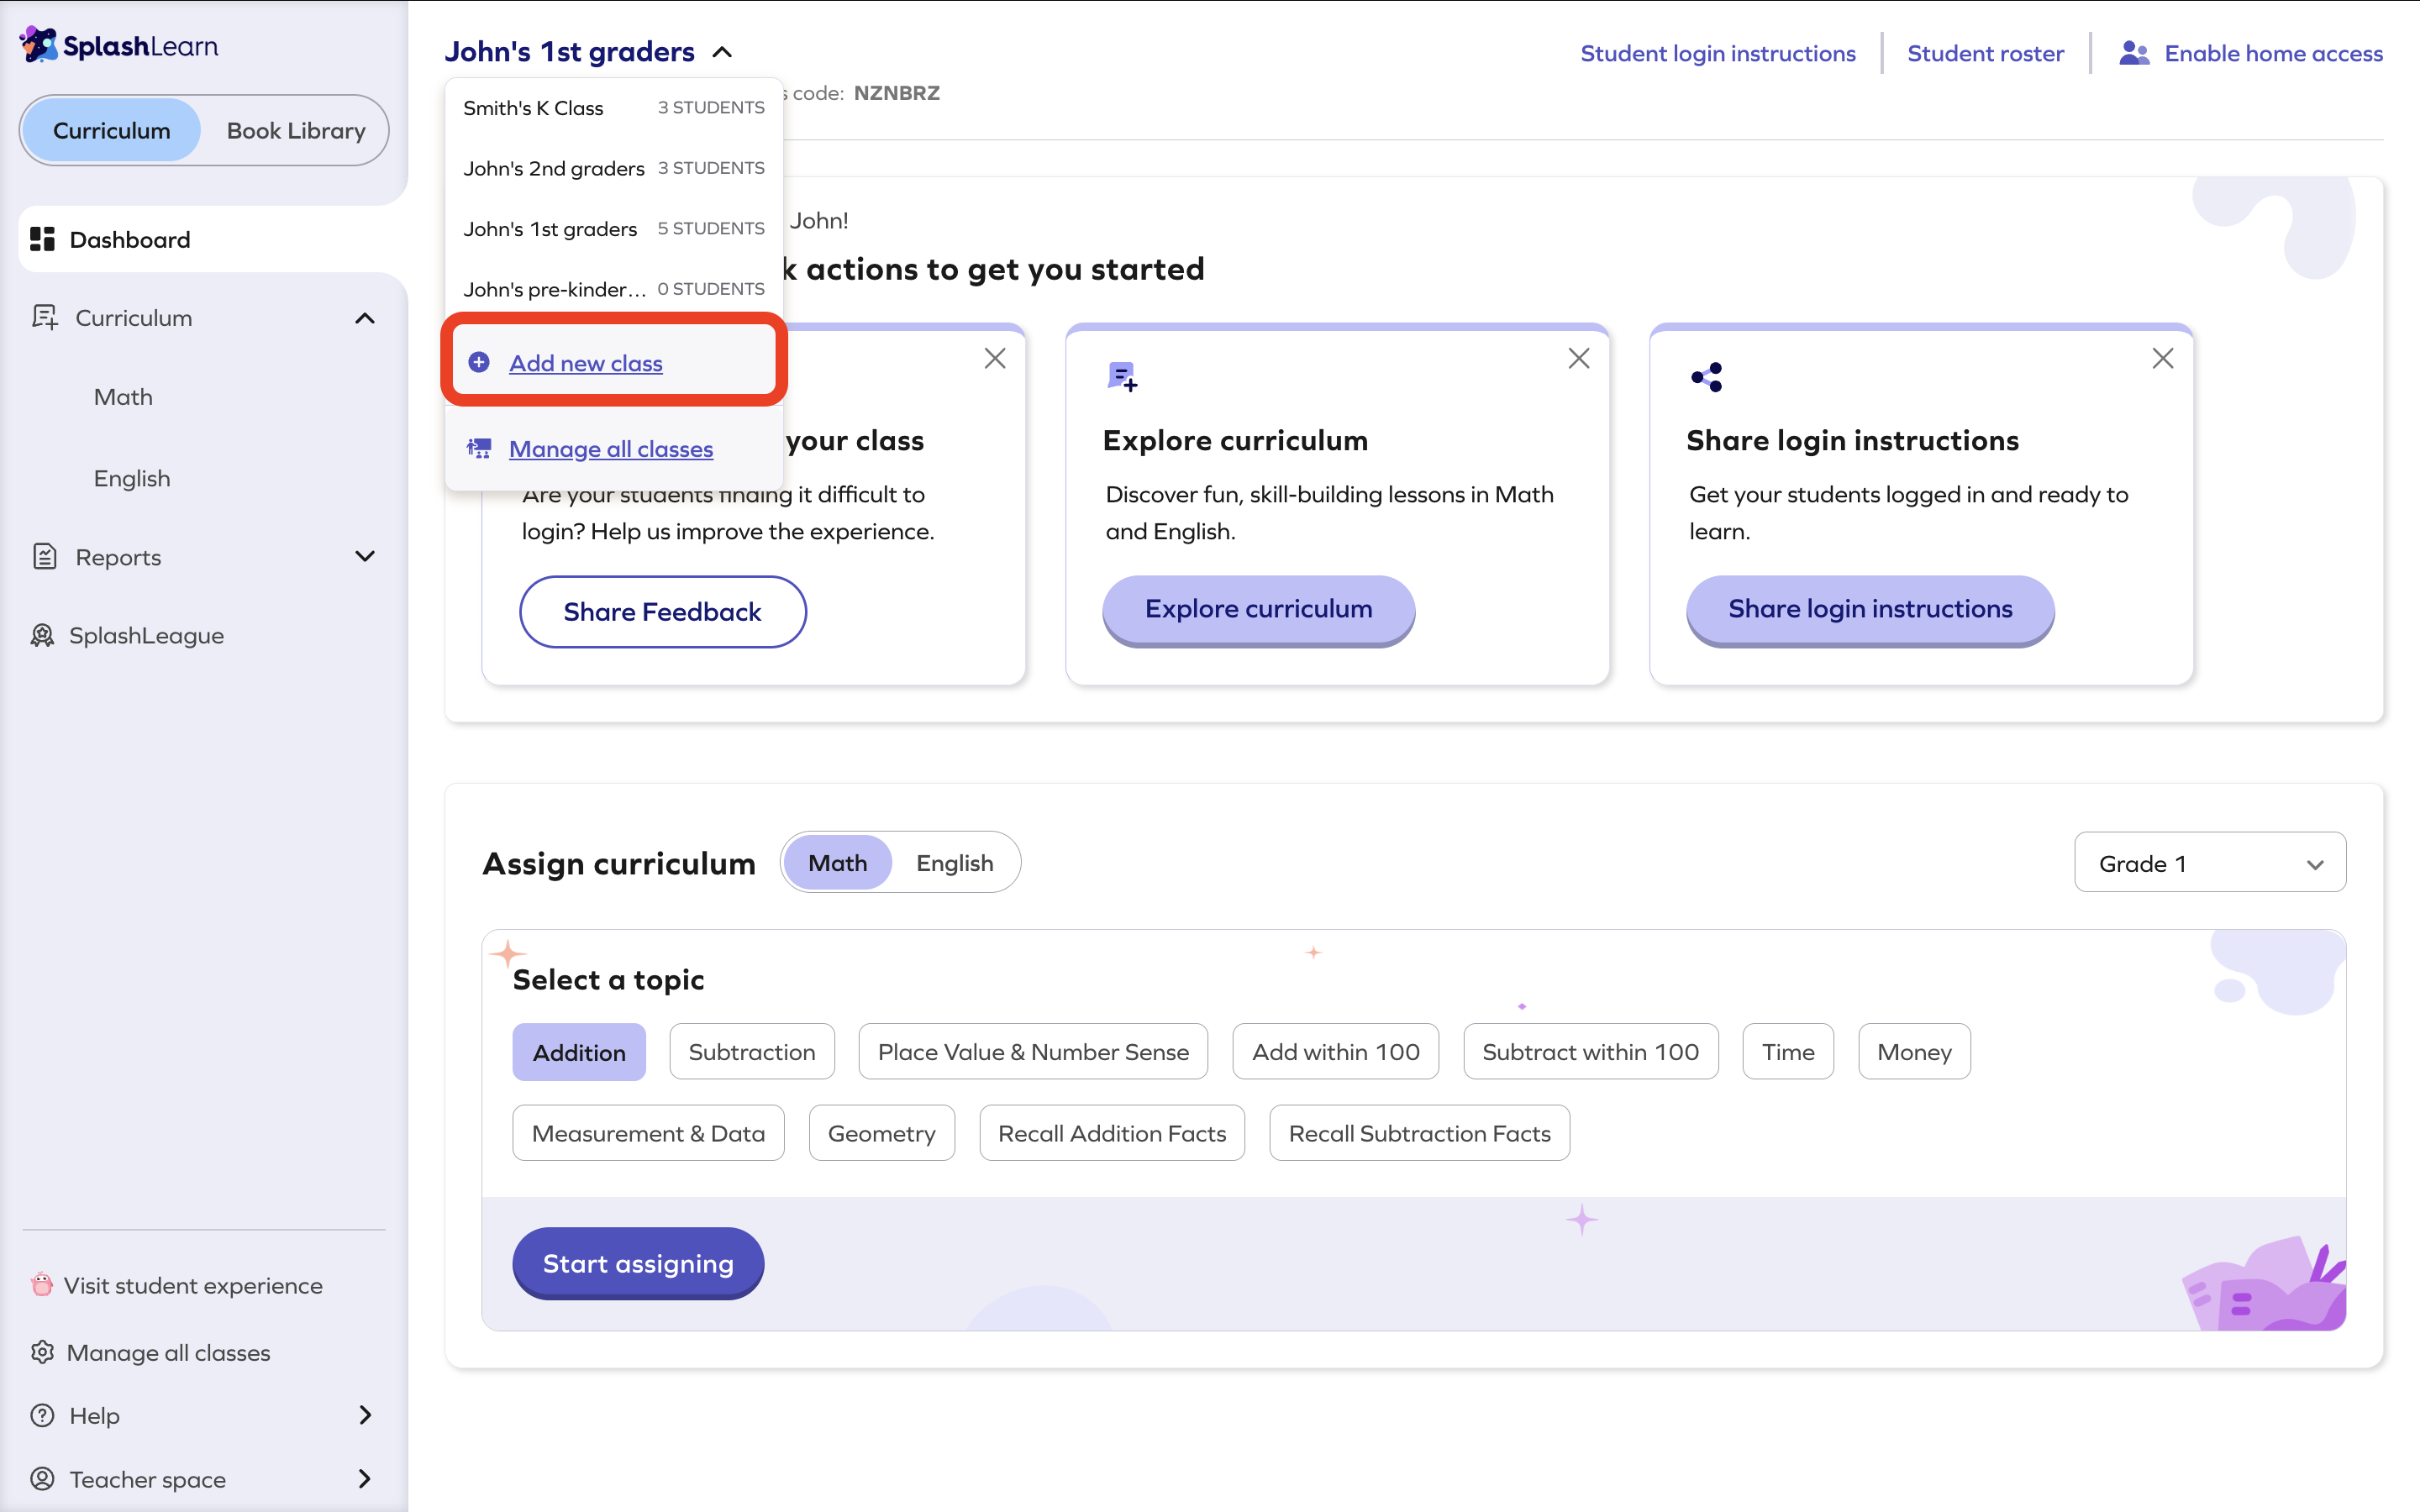Select Math in Assign curriculum toggle
The image size is (2420, 1512).
(837, 862)
